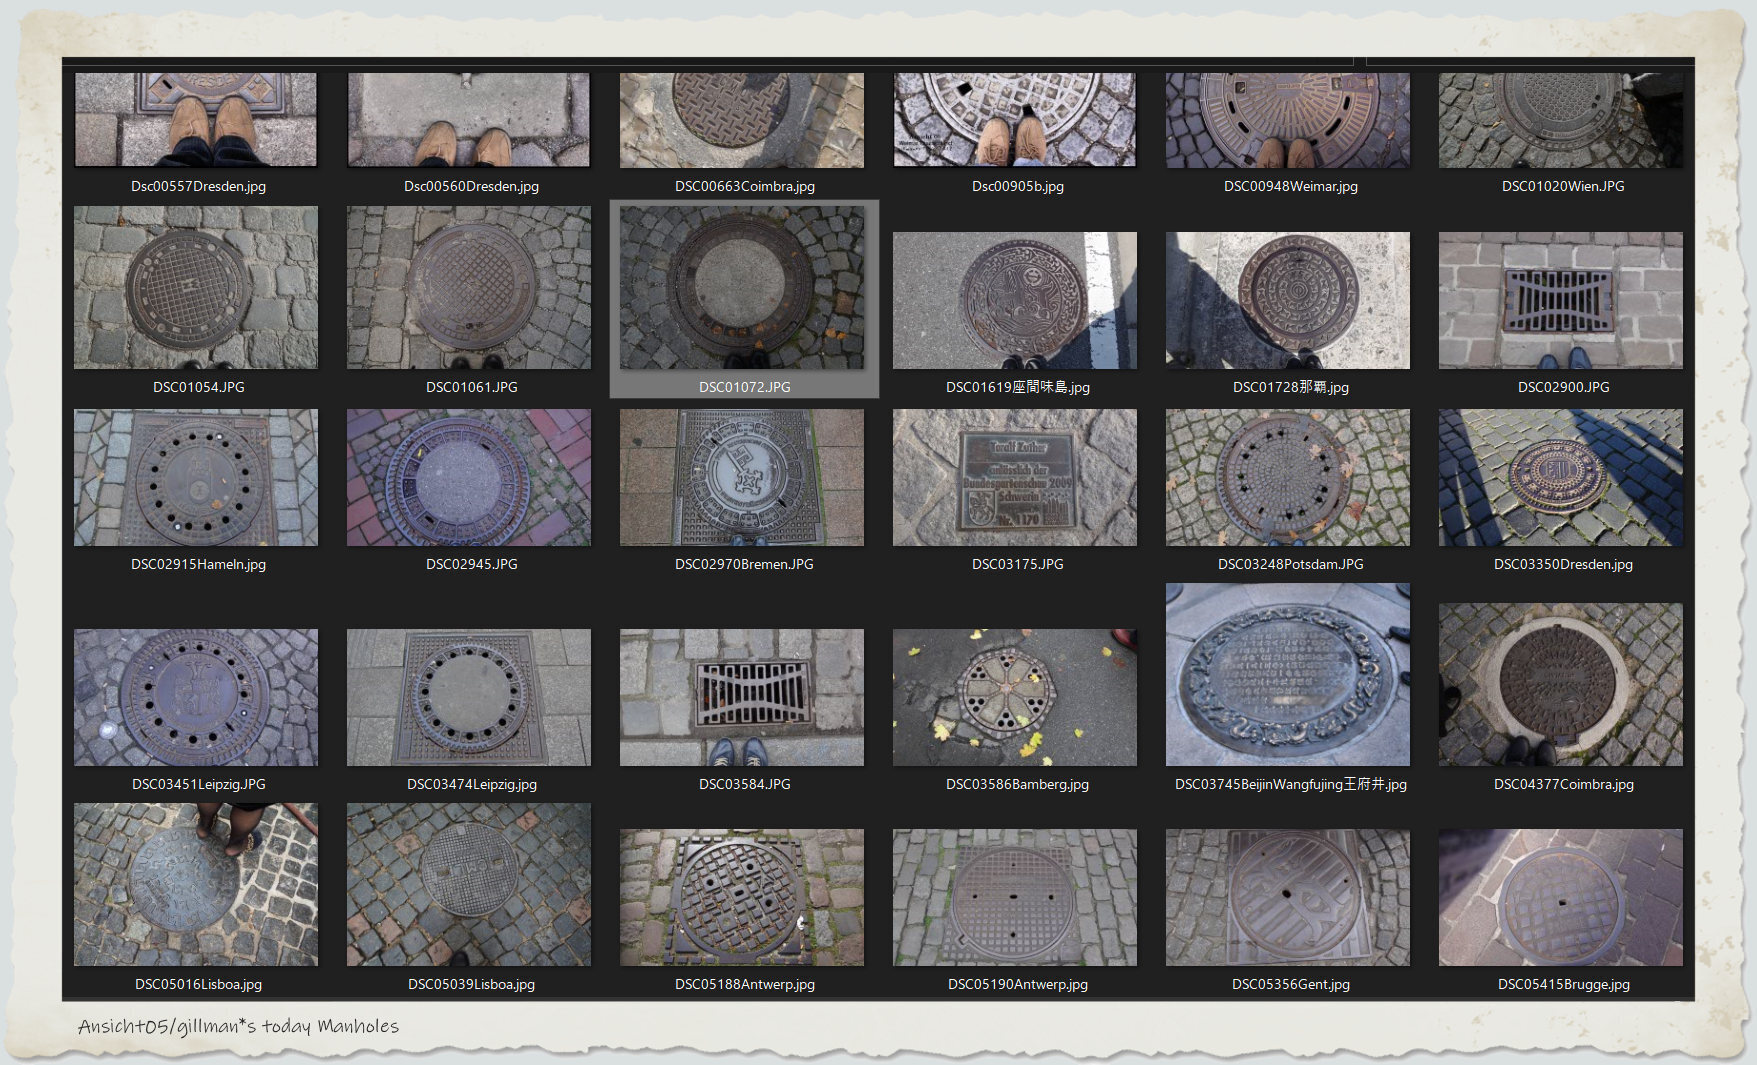Click the Dsc00905b.jpg thumbnail

tap(1015, 119)
